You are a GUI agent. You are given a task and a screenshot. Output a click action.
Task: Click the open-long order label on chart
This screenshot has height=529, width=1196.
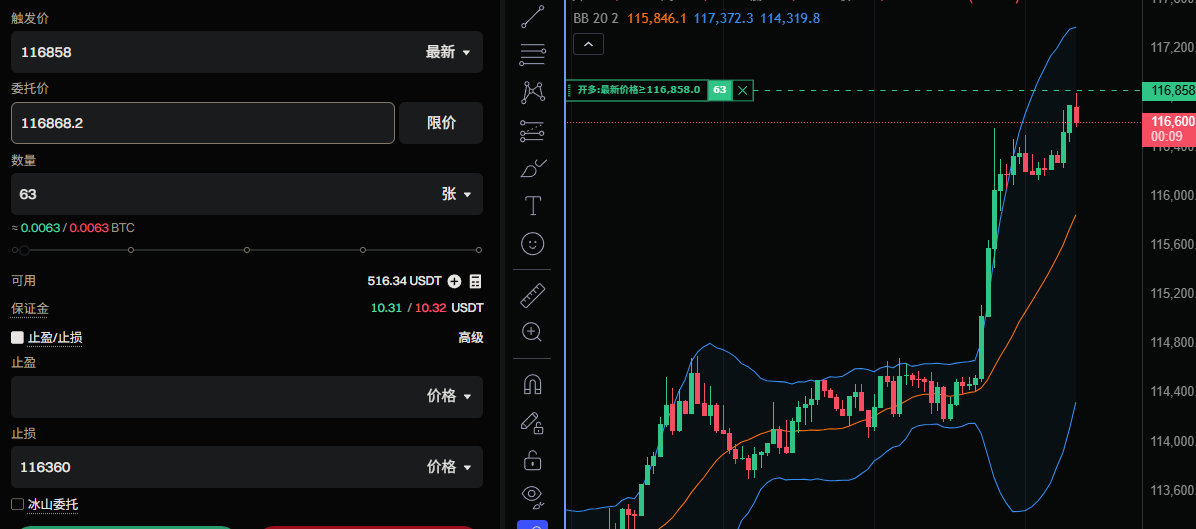(638, 90)
